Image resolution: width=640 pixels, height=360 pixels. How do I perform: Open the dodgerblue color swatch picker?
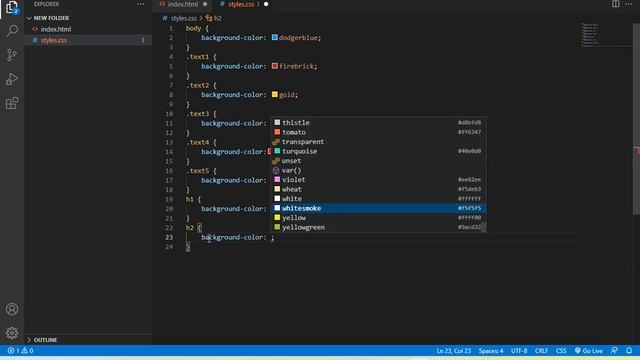tap(275, 37)
